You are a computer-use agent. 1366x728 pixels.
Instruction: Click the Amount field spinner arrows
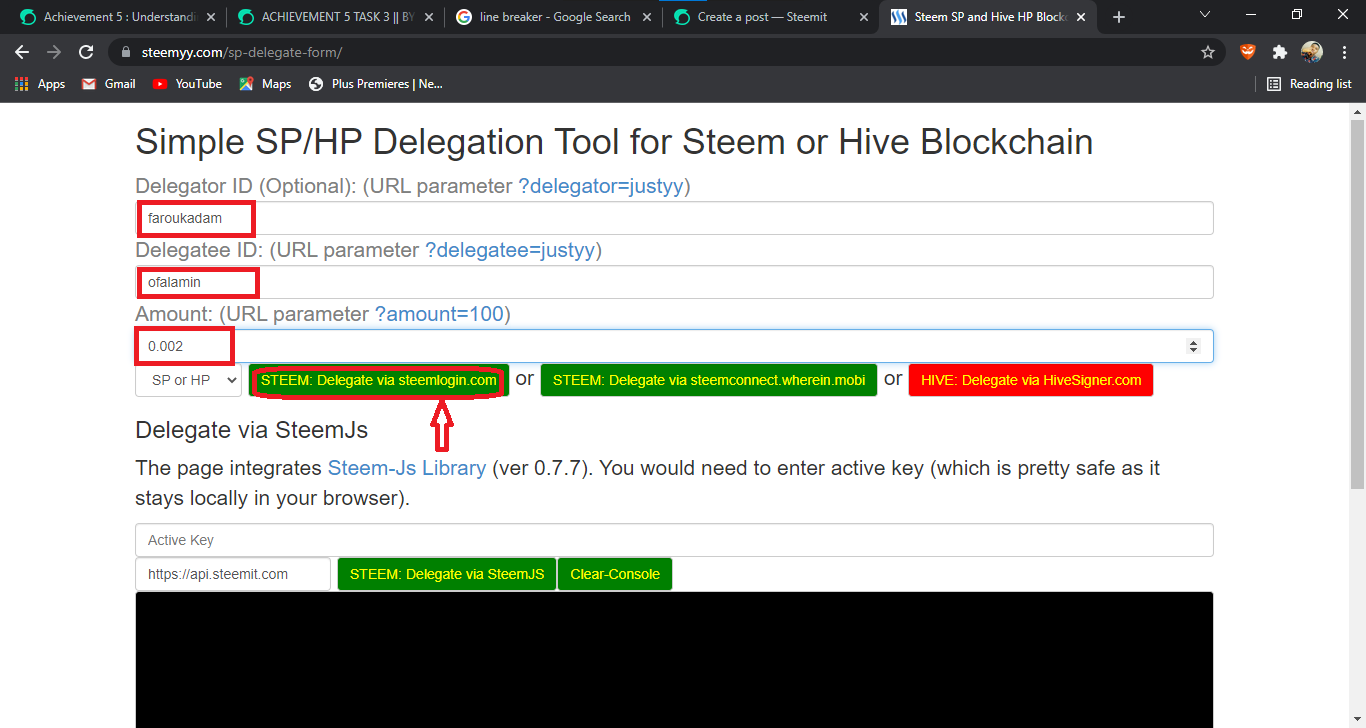1193,346
